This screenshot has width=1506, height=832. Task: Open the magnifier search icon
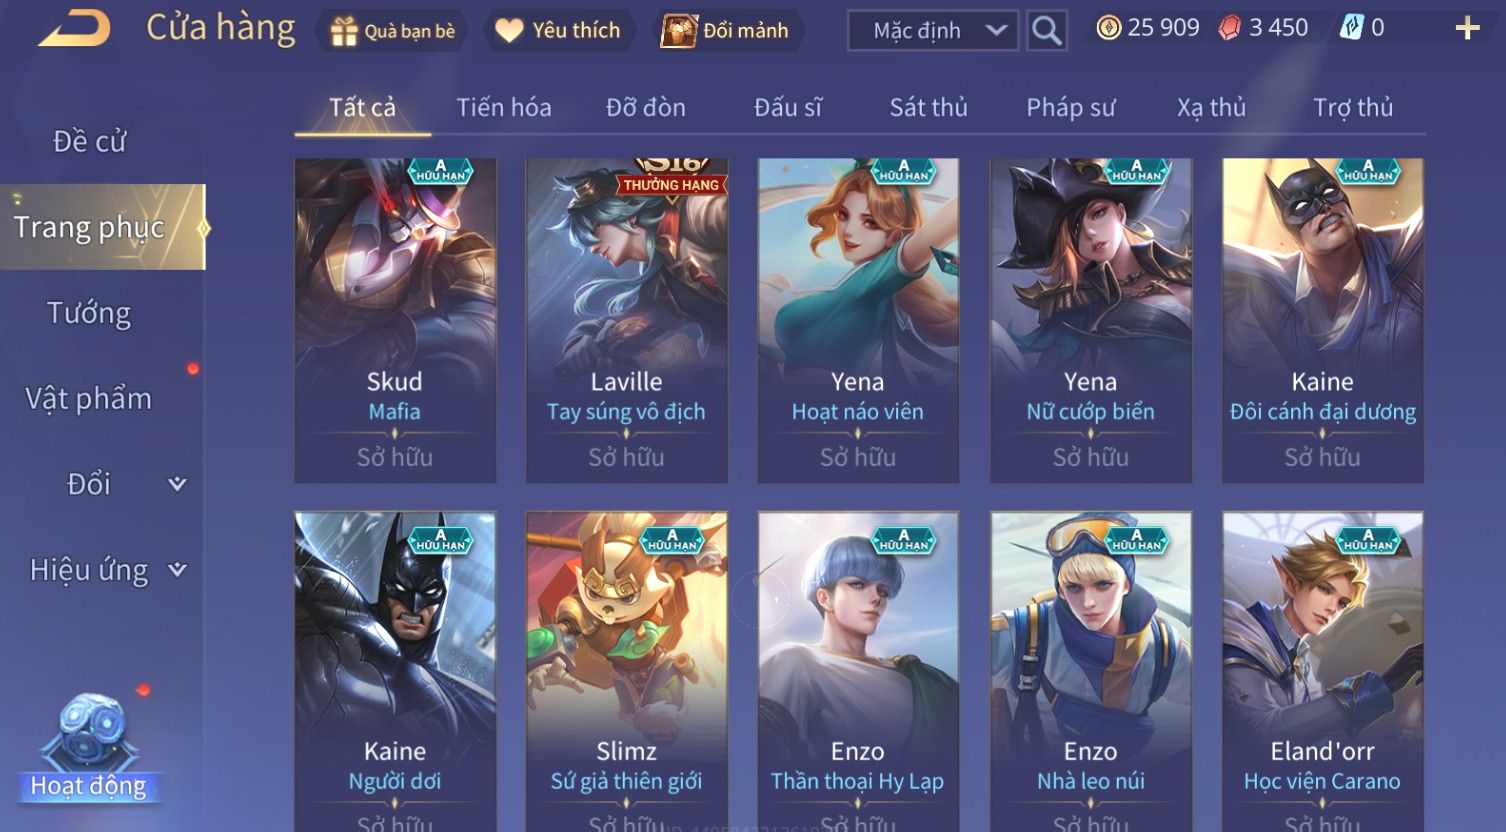[1046, 31]
